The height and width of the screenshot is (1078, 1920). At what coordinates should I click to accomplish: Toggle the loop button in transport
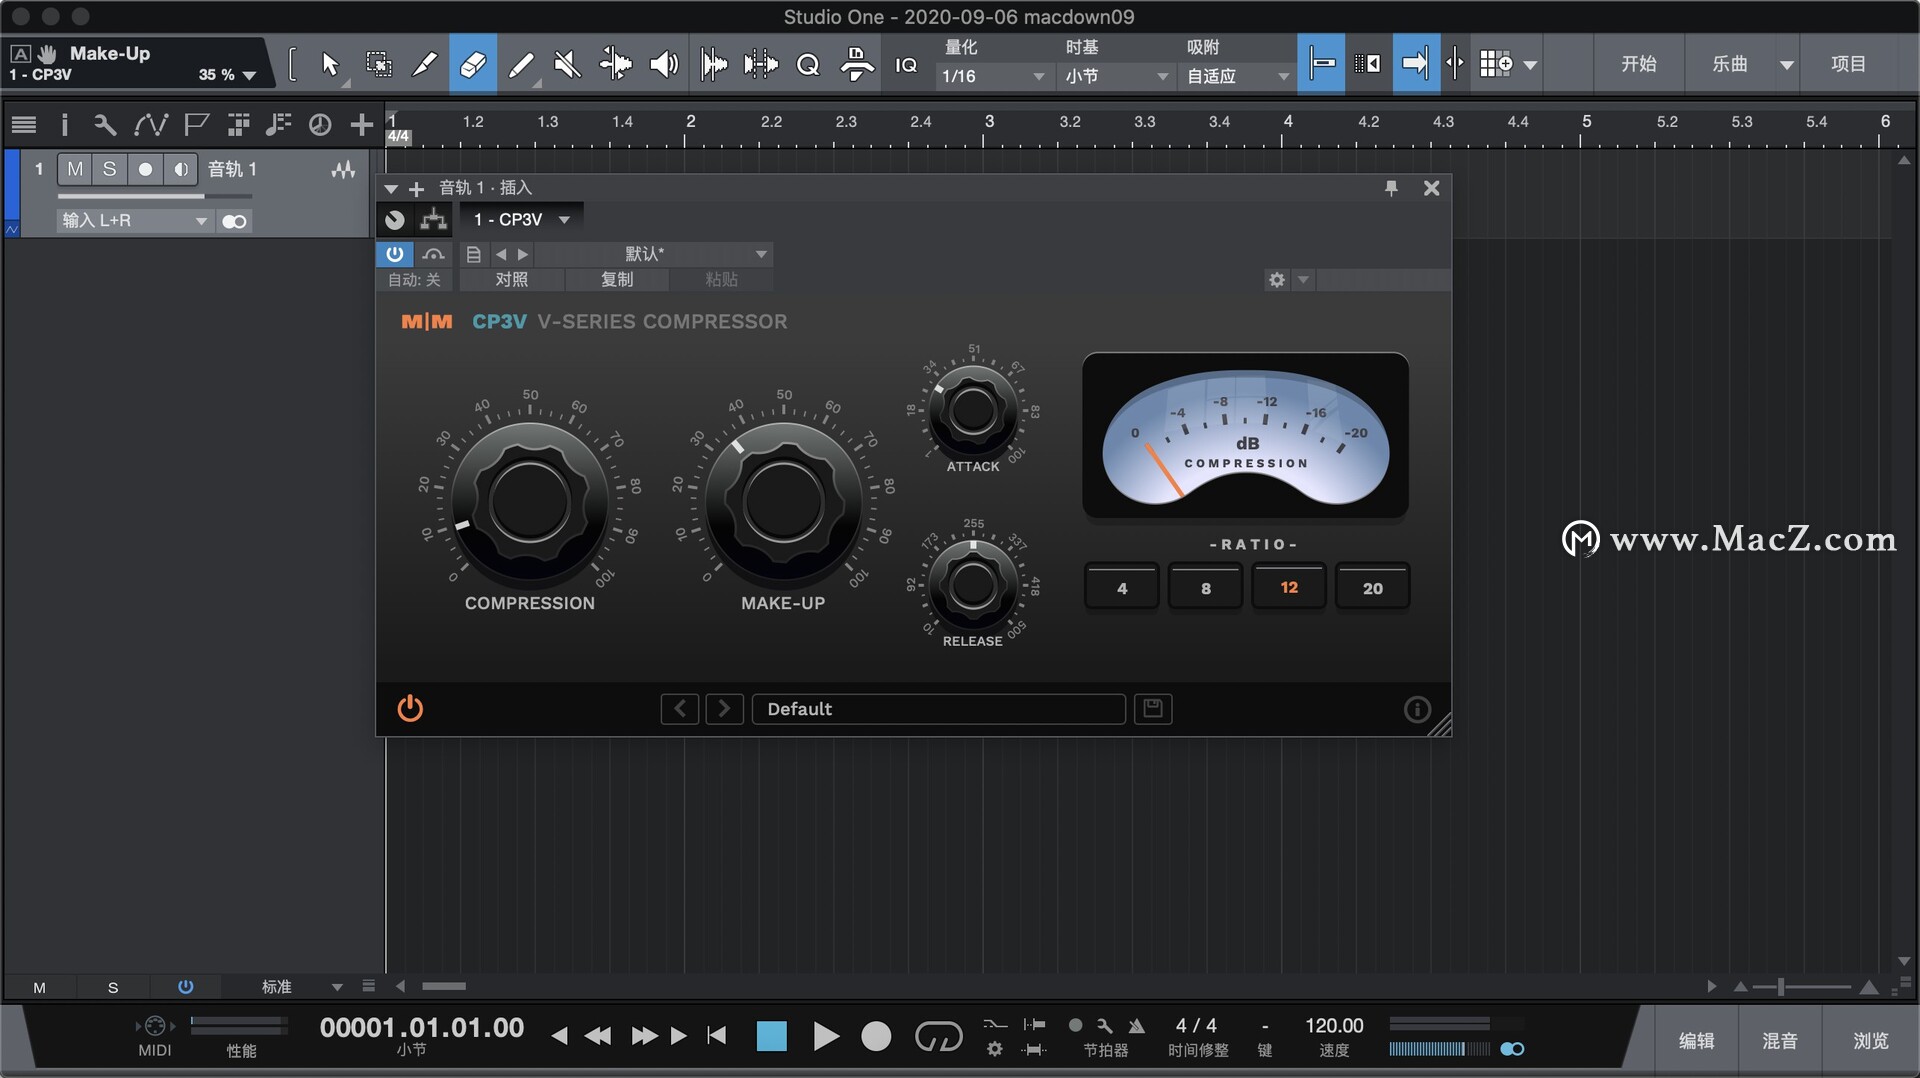coord(938,1036)
